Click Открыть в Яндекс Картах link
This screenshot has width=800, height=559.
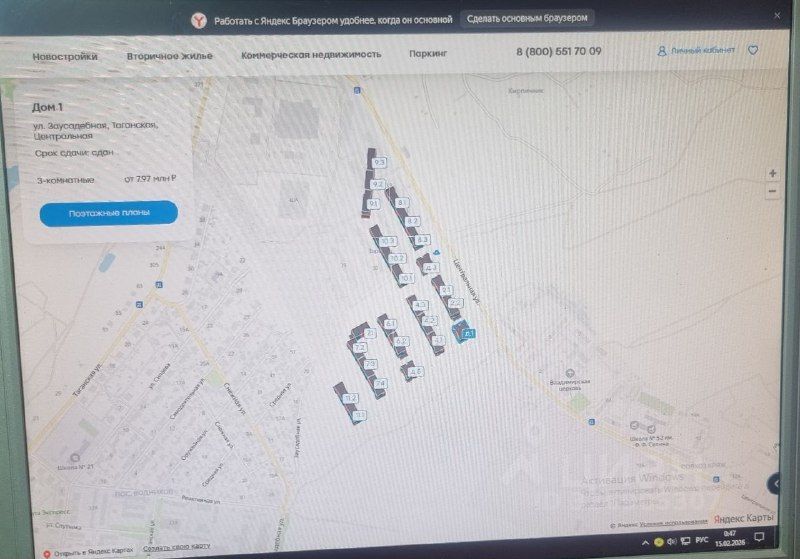(88, 552)
